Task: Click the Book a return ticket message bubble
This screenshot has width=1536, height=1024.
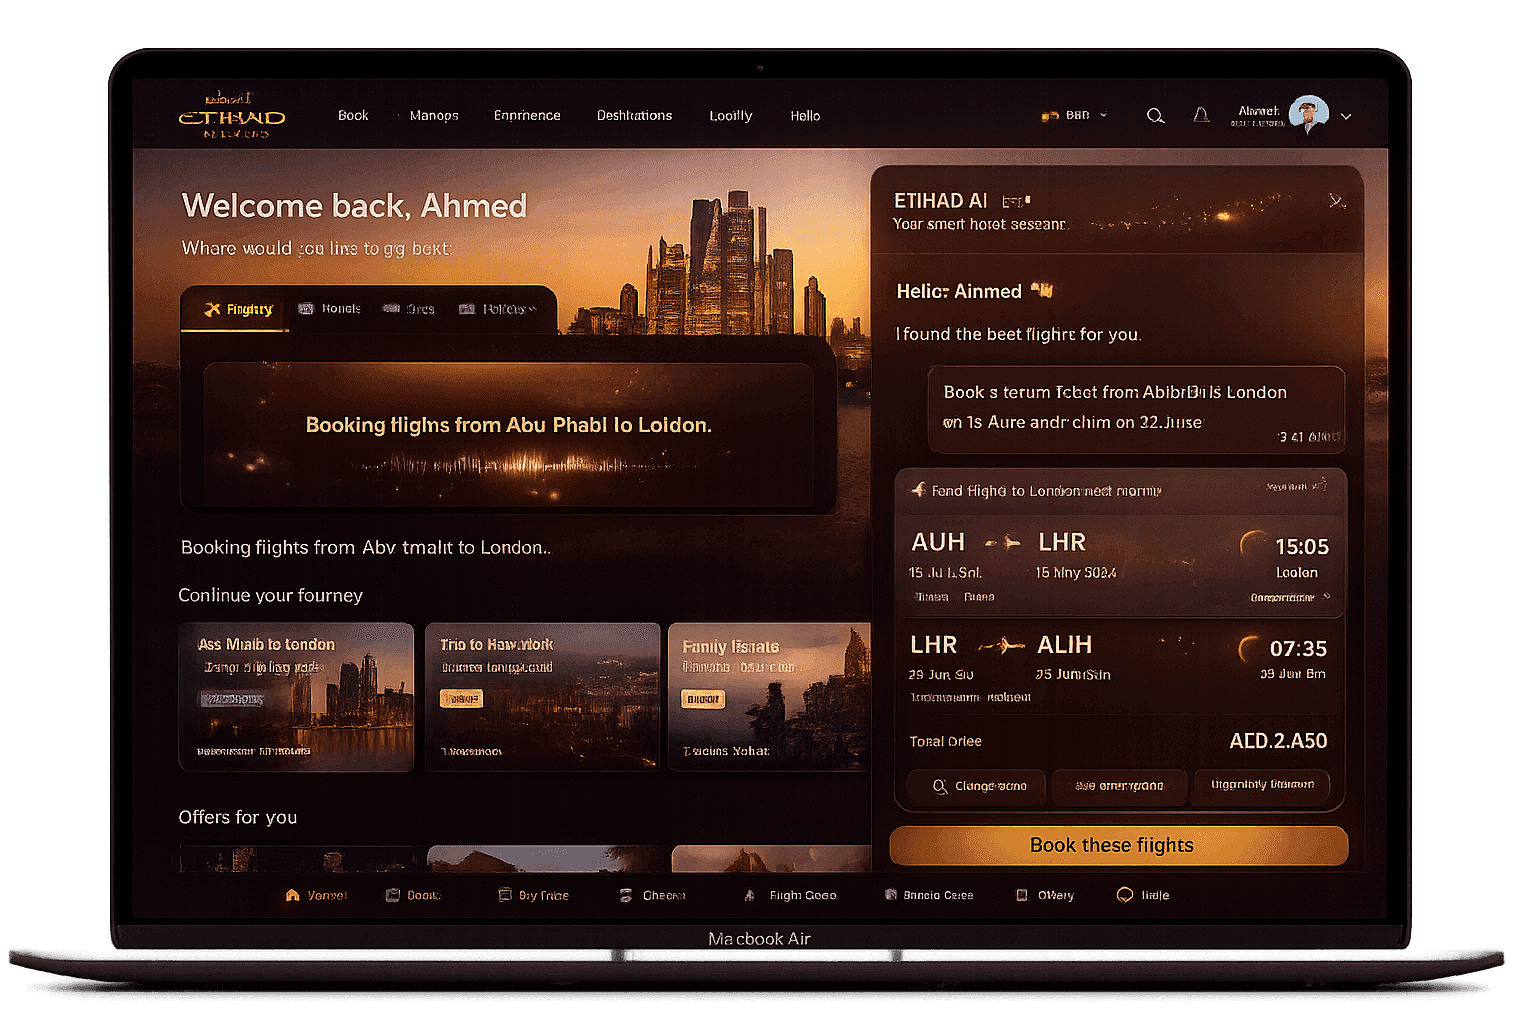Action: pyautogui.click(x=1136, y=410)
